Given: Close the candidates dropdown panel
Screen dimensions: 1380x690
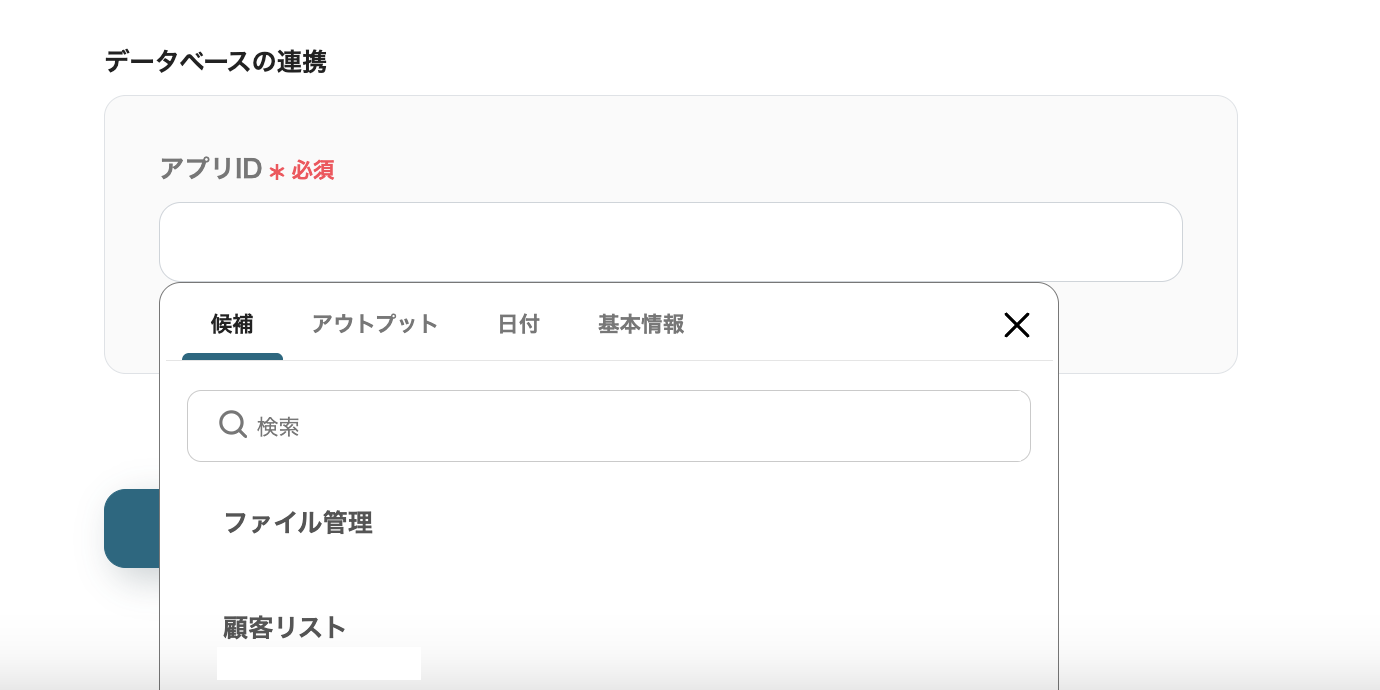Looking at the screenshot, I should 1016,325.
